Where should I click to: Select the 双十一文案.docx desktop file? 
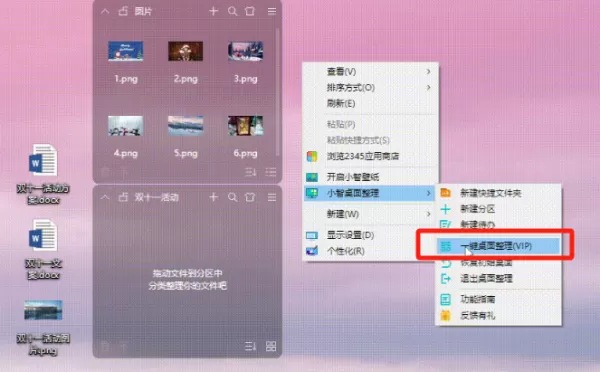point(43,249)
